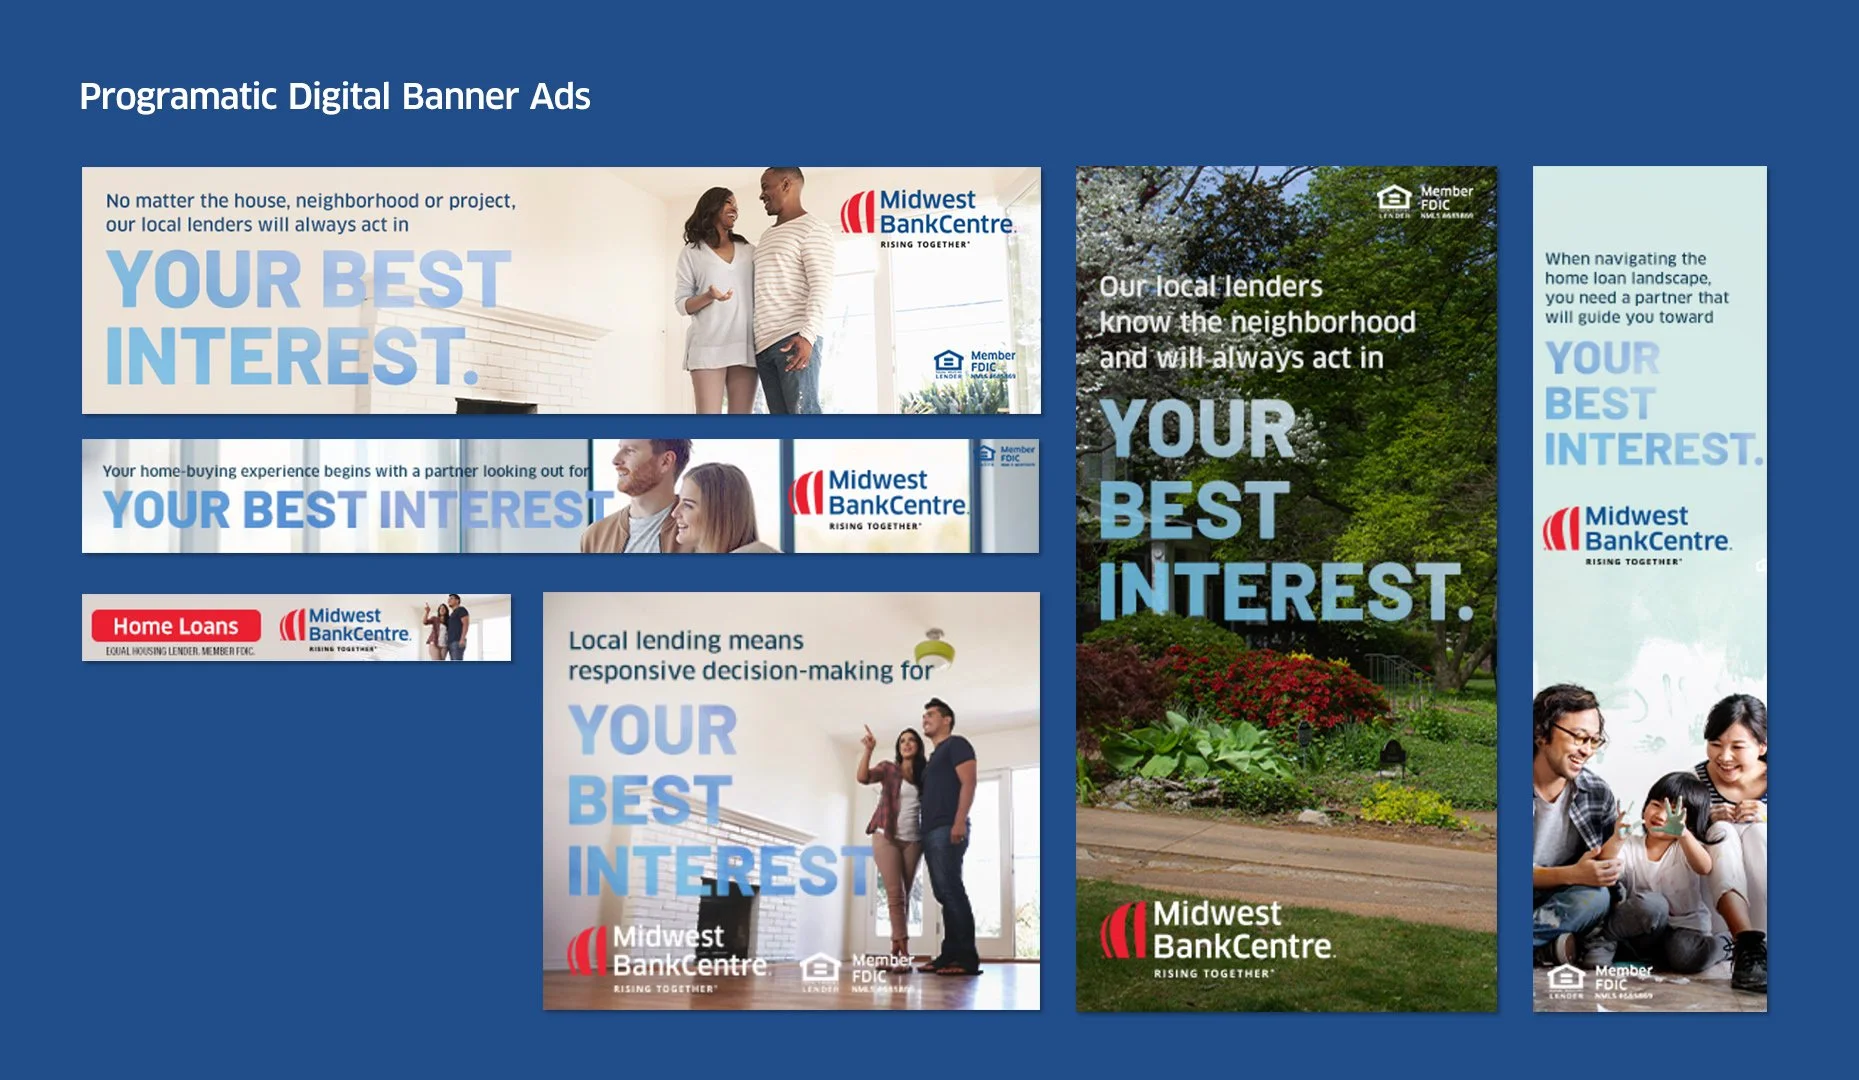Click 'When navigating the home loan landscape' text
This screenshot has width=1859, height=1080.
[1636, 288]
